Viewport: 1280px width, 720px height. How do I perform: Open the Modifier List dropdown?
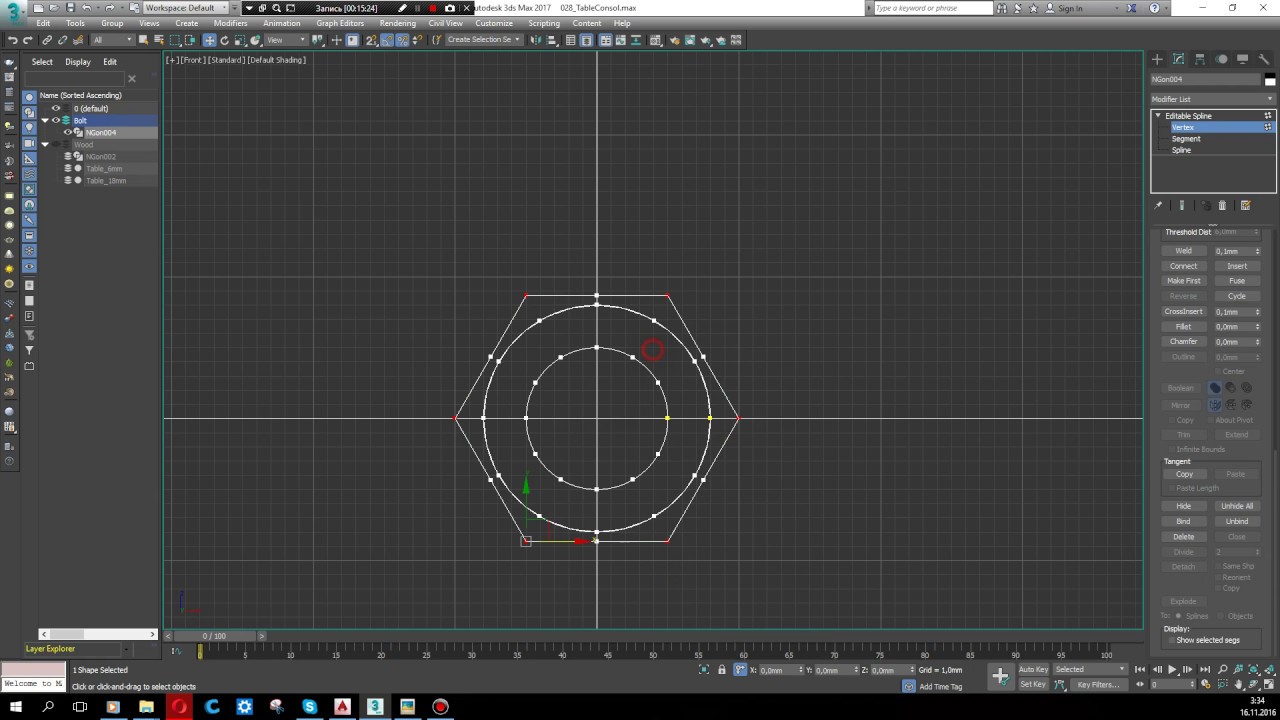tap(1213, 99)
